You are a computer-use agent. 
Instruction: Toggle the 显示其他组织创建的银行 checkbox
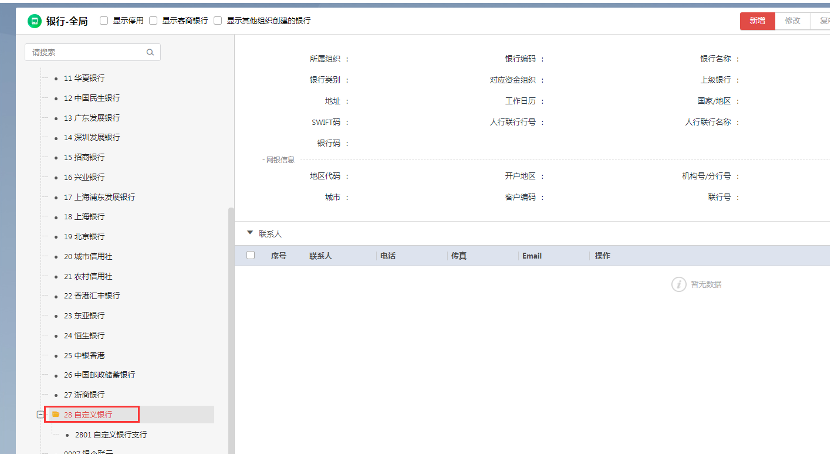218,21
